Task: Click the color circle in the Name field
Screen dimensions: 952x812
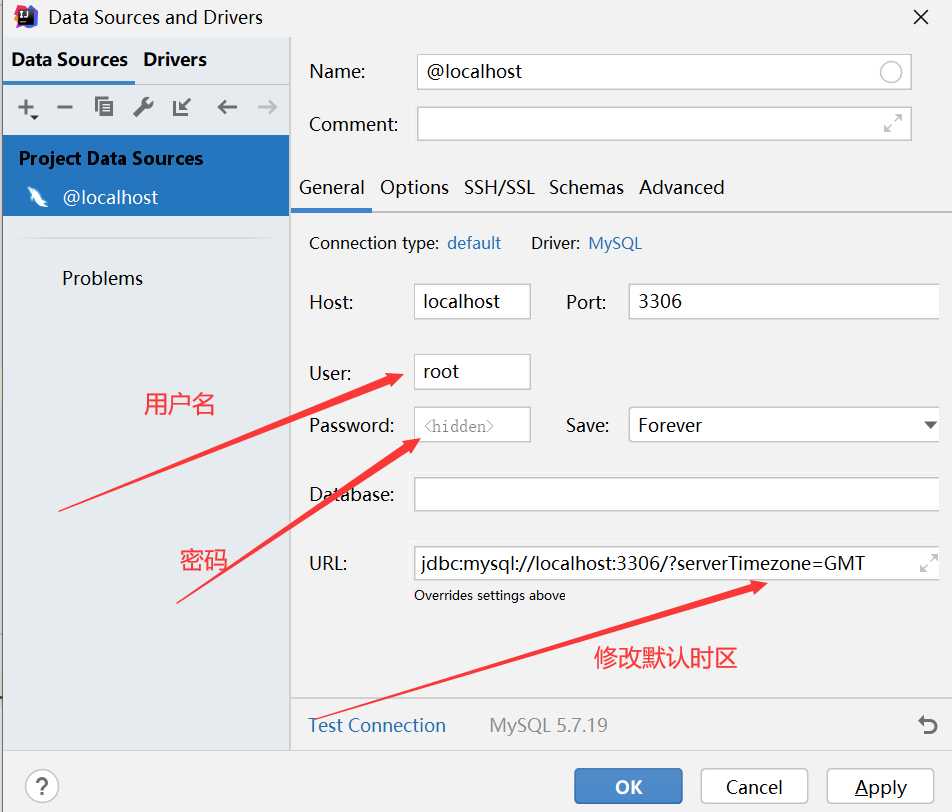Action: (x=891, y=72)
